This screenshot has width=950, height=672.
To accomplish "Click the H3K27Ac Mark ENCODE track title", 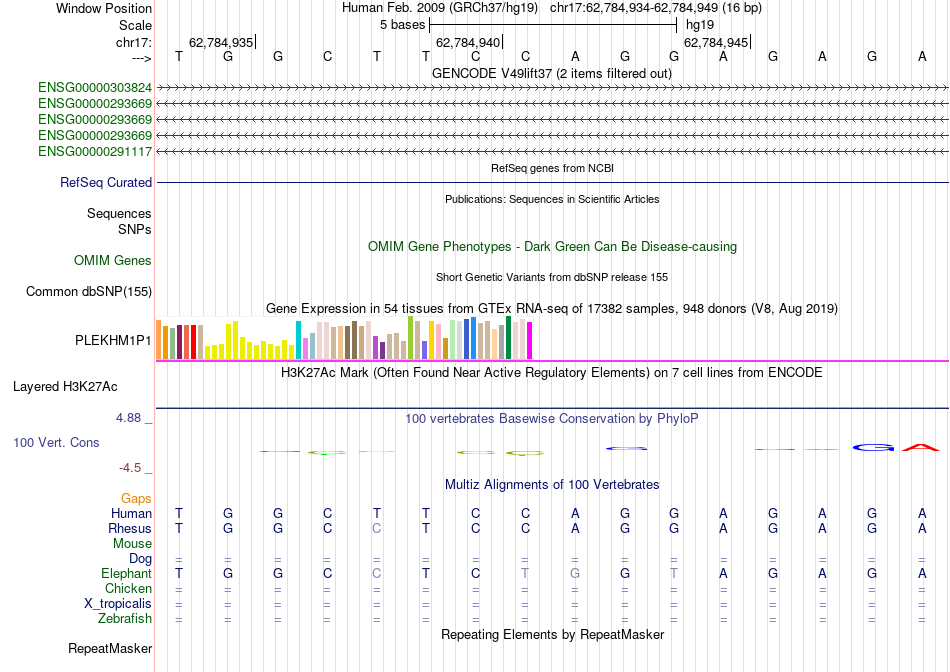I will point(551,372).
